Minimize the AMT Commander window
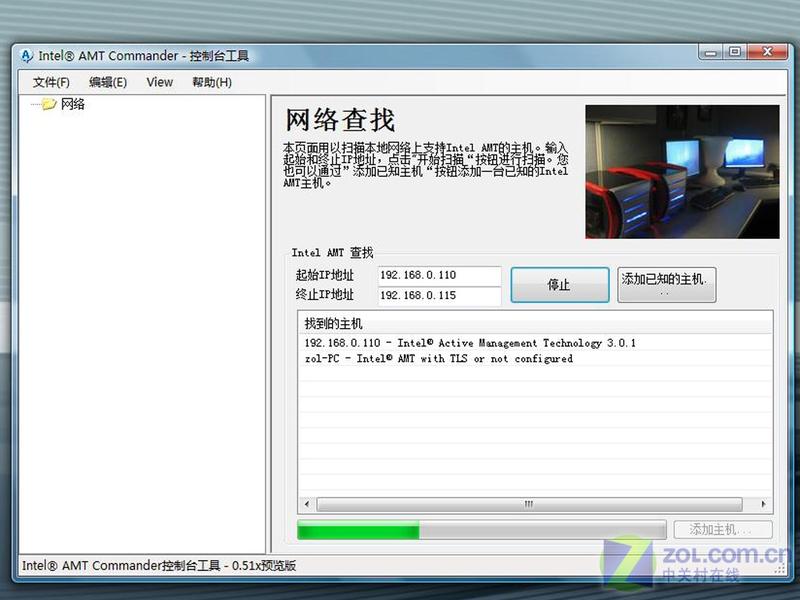The height and width of the screenshot is (600, 800). [x=710, y=52]
